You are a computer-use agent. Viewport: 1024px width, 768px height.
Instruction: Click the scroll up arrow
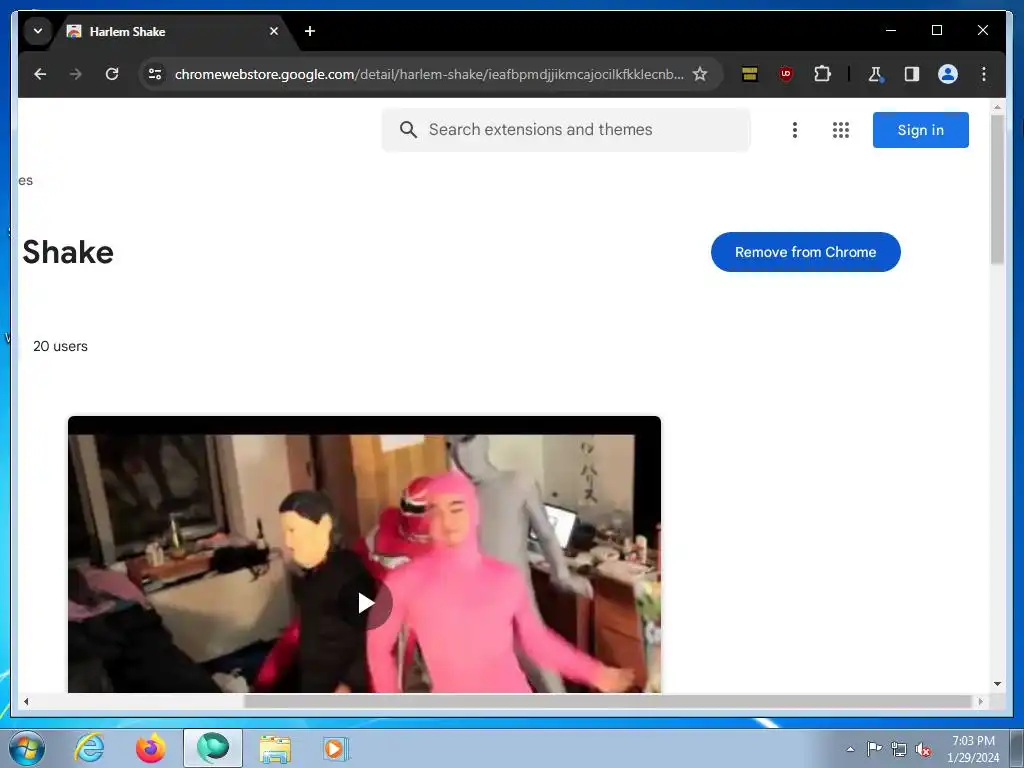point(997,107)
